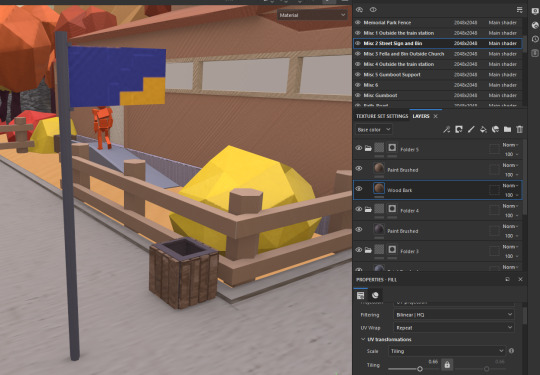540x375 pixels.
Task: Delete the layer with the trash icon
Action: click(520, 129)
